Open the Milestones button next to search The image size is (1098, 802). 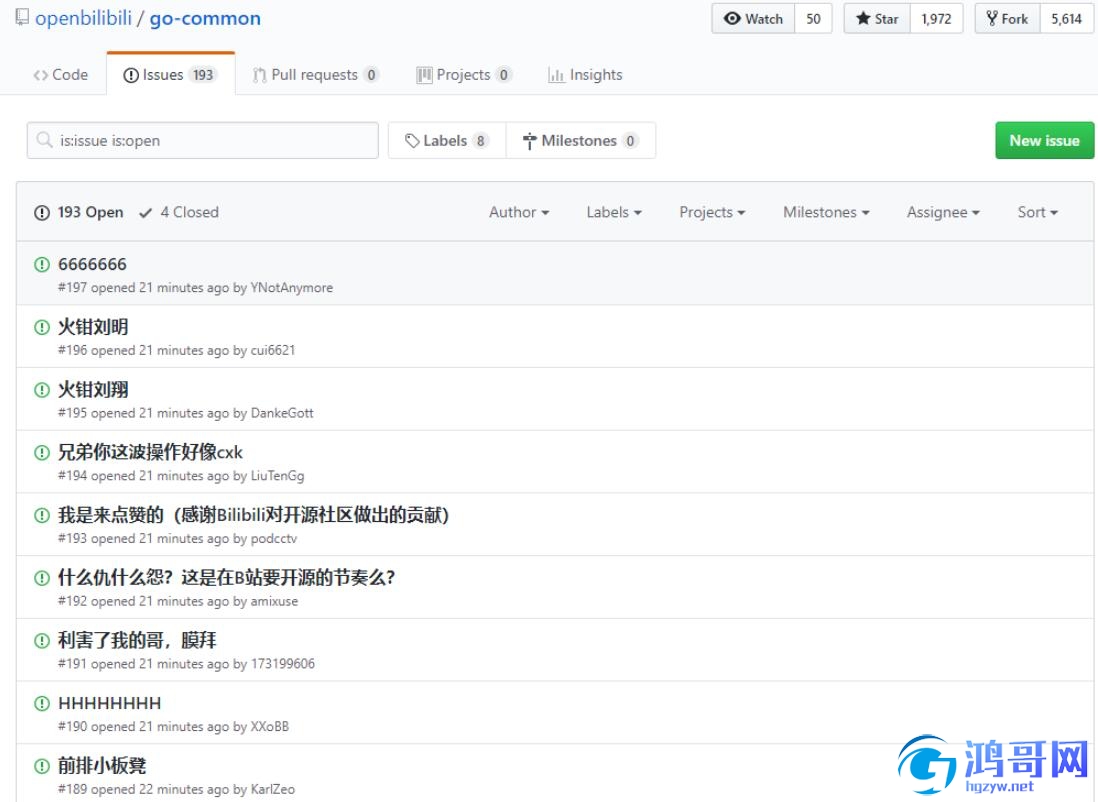[x=581, y=141]
